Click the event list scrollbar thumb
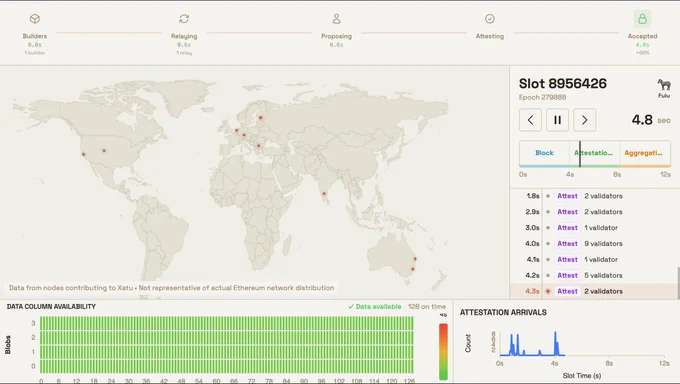 click(x=678, y=283)
